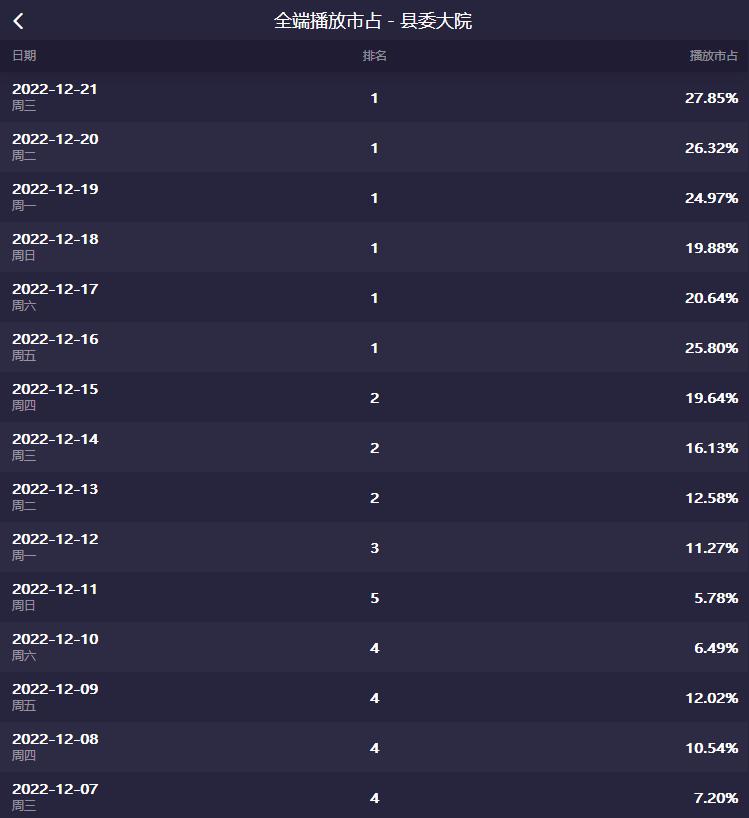Select the 2022-12-15 date row

coord(55,389)
